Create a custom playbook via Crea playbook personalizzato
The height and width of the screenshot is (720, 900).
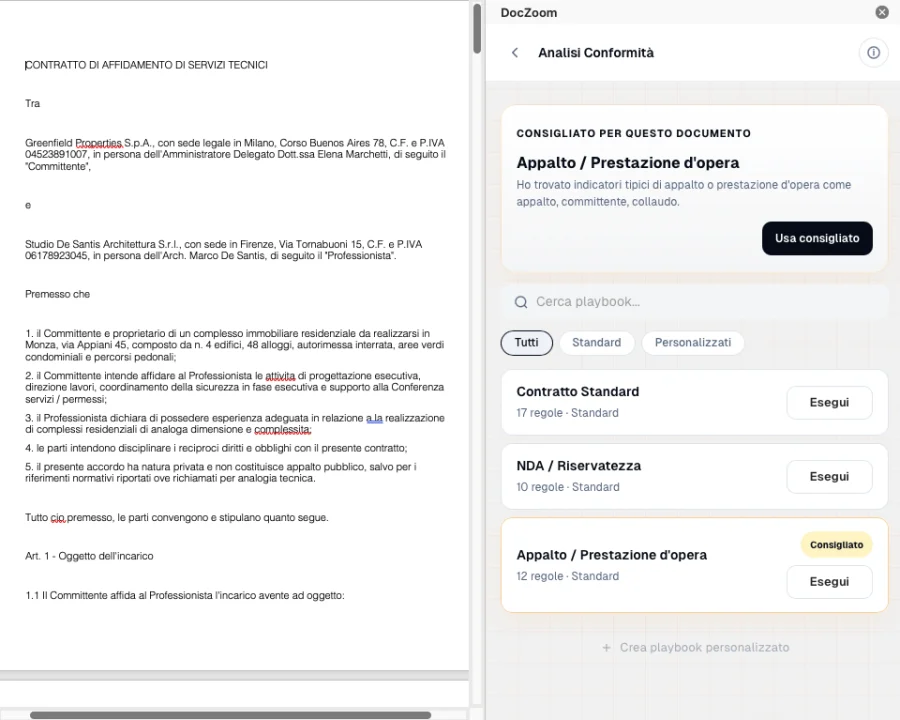click(695, 648)
